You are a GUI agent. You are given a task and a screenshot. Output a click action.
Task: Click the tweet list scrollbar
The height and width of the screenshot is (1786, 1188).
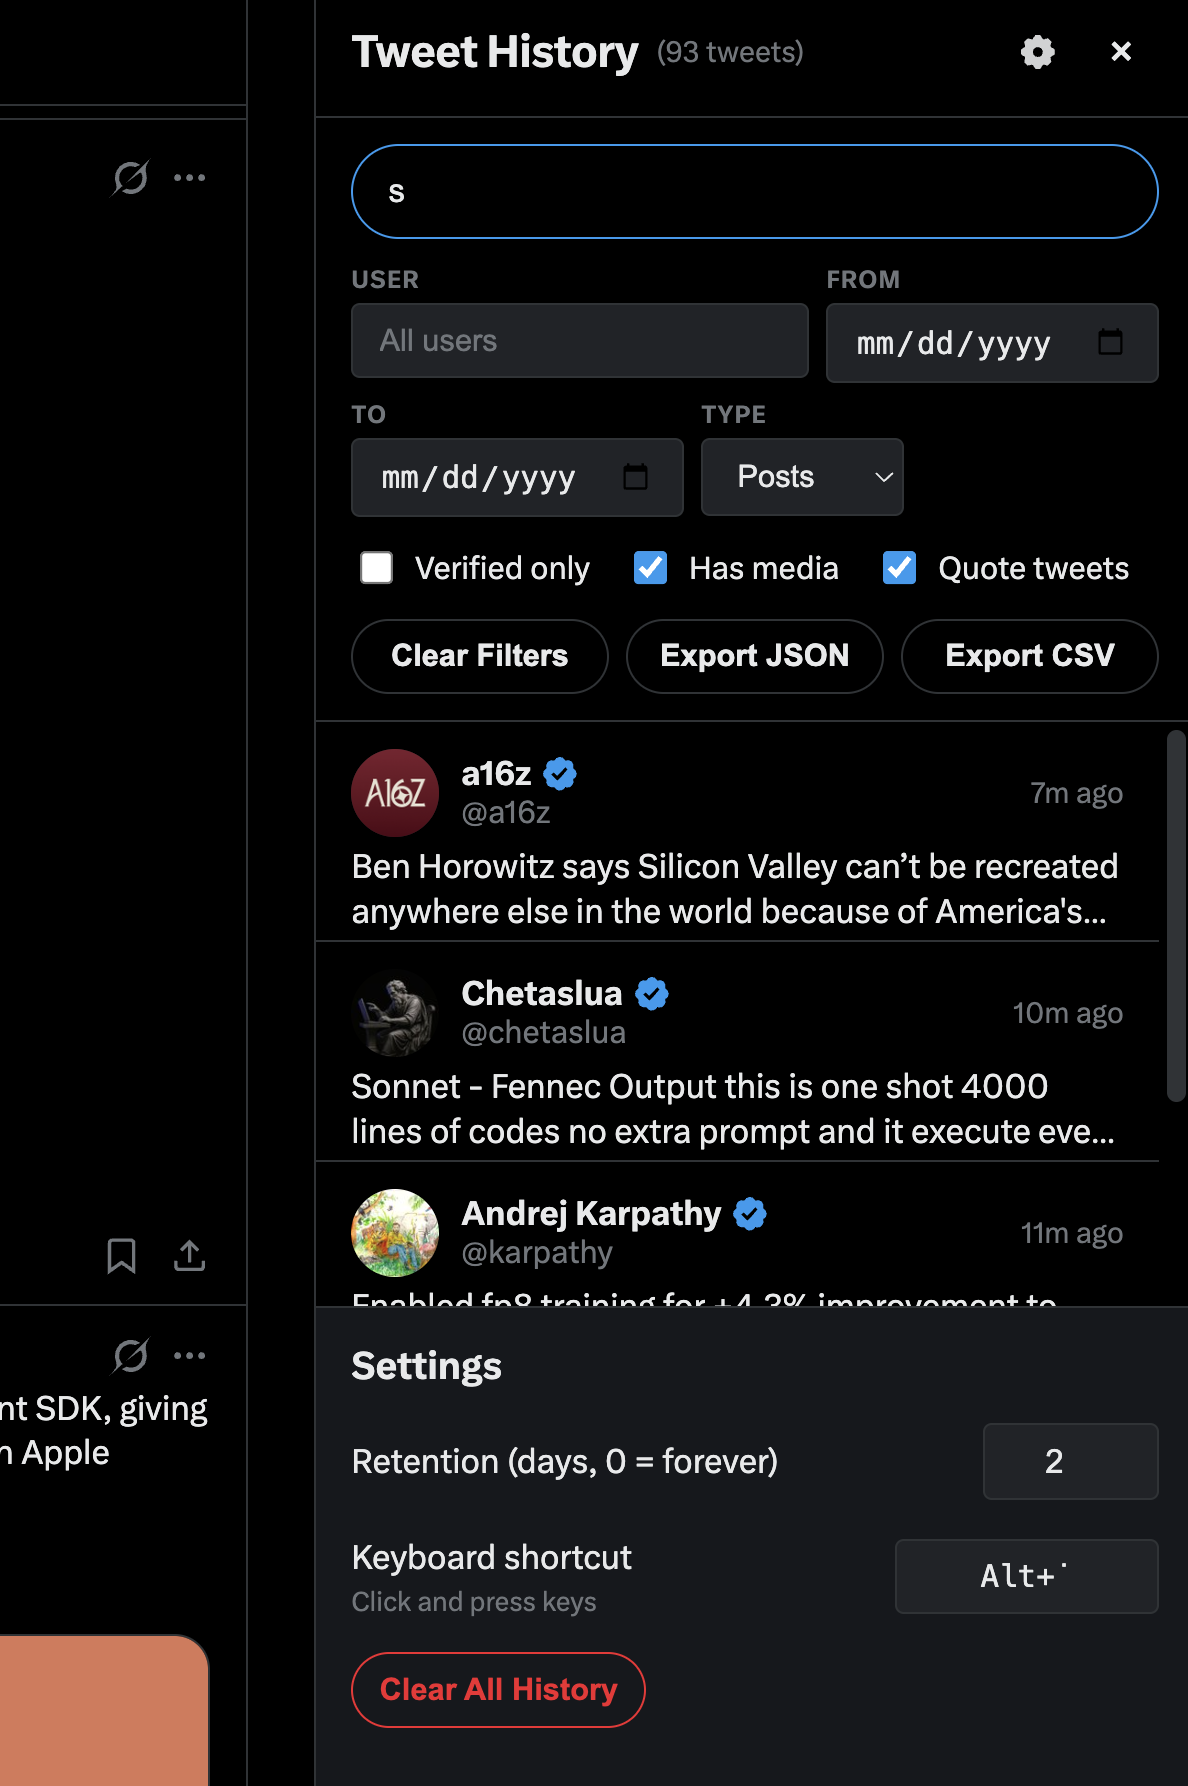tap(1176, 915)
